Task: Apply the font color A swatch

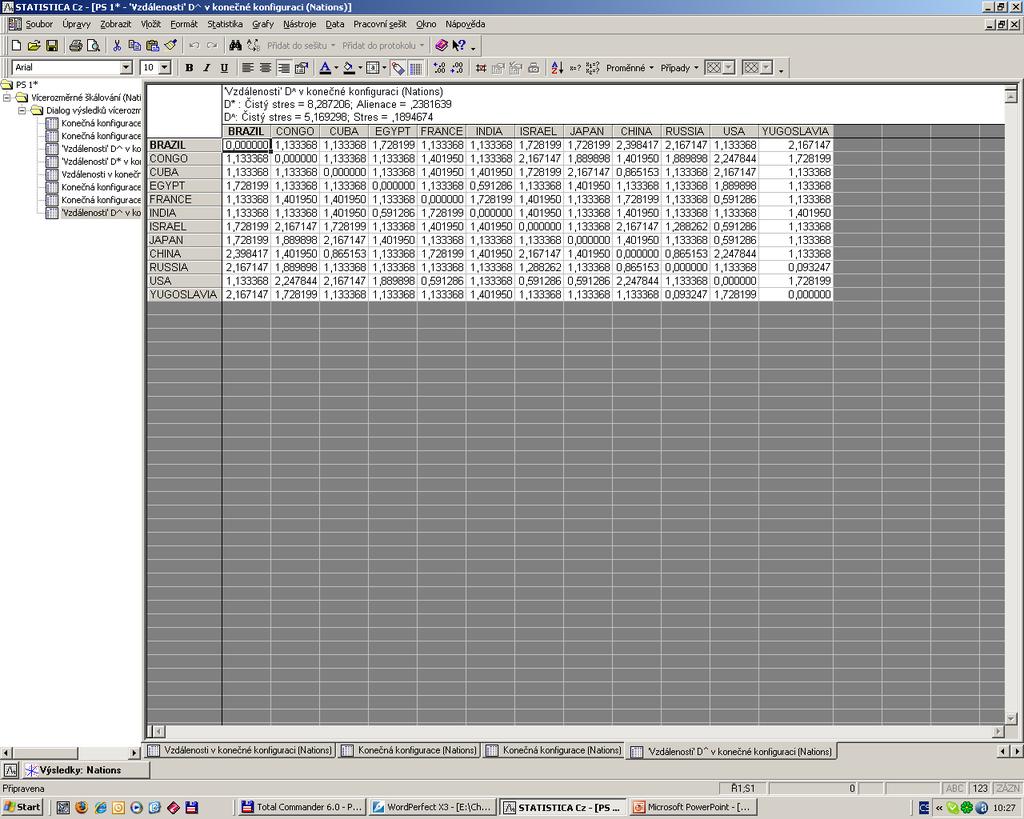Action: coord(325,67)
